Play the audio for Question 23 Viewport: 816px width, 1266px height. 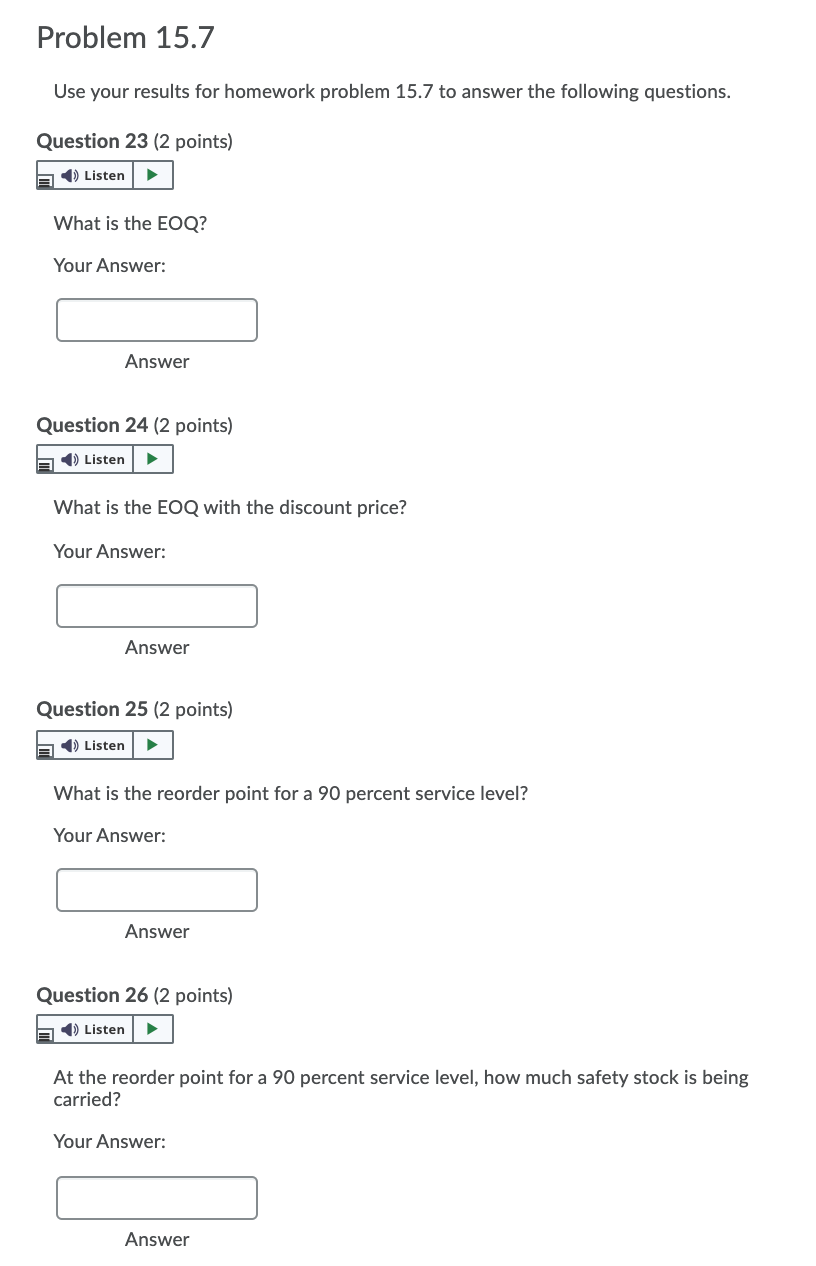pyautogui.click(x=152, y=174)
